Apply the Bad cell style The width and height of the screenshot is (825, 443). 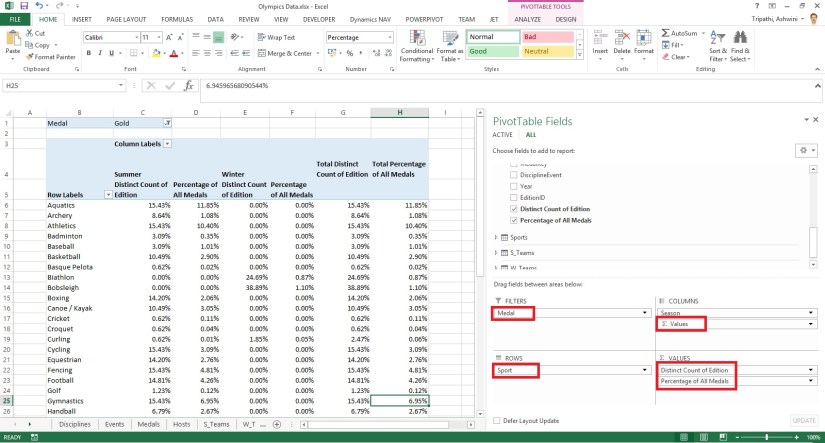547,37
